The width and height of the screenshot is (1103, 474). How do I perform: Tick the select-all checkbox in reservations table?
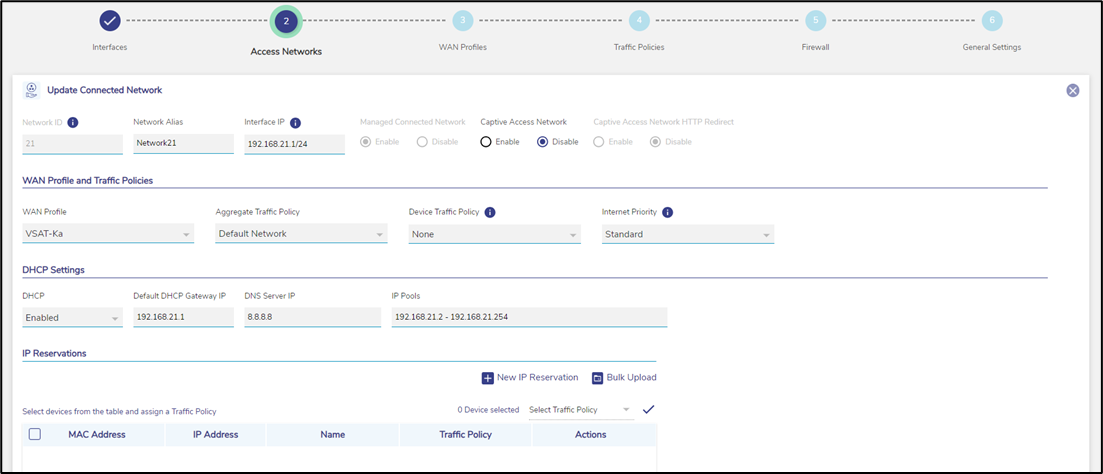pos(34,434)
